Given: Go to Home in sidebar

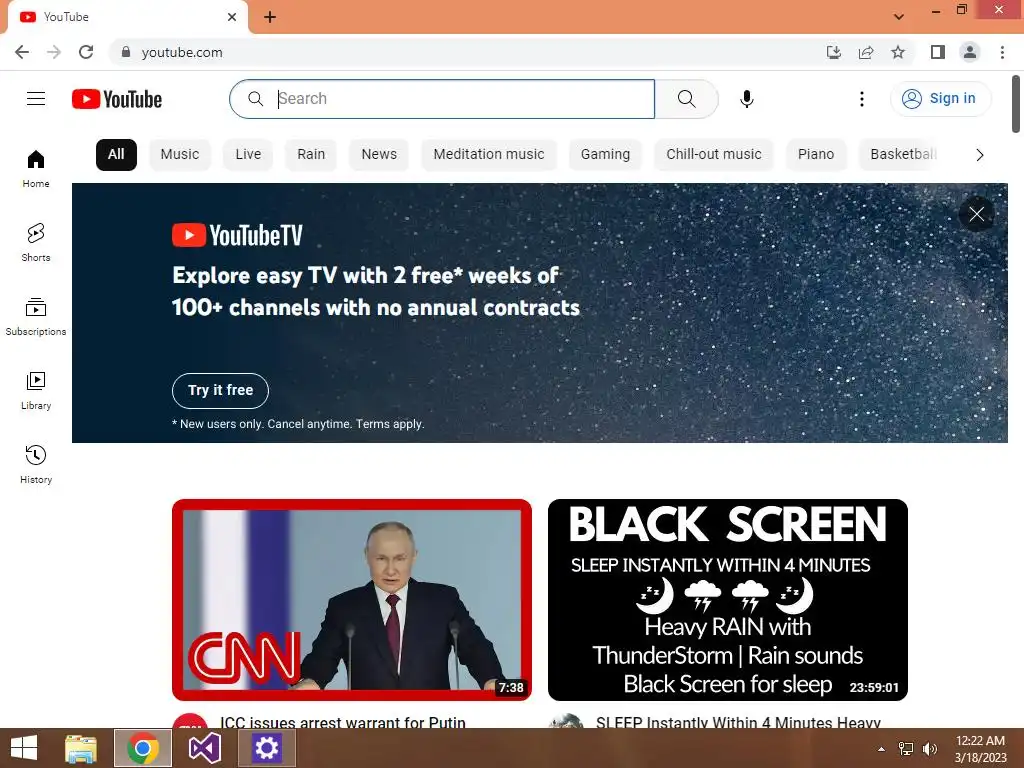Looking at the screenshot, I should pos(36,169).
